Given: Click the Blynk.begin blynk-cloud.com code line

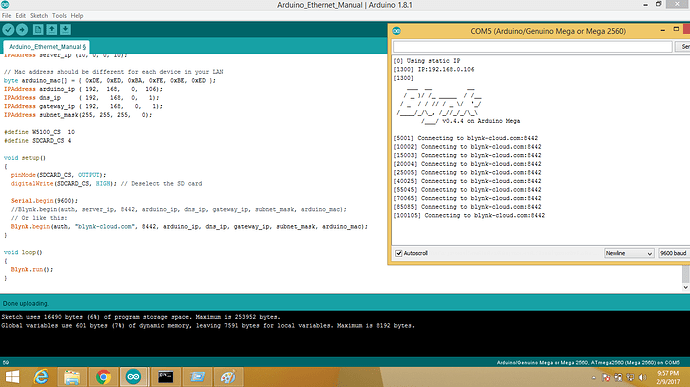Looking at the screenshot, I should (x=189, y=226).
